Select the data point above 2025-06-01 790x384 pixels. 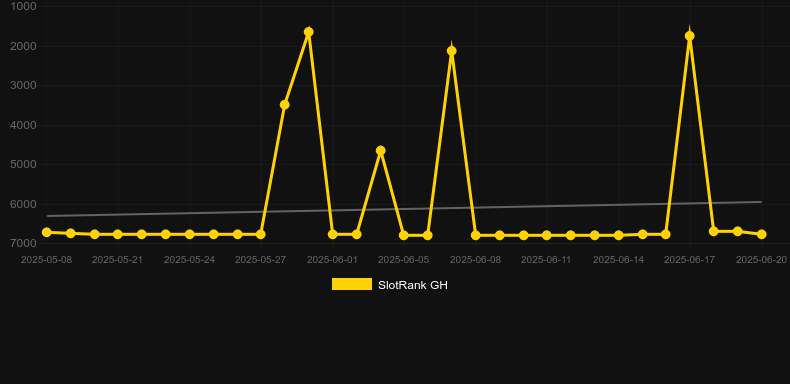point(333,234)
